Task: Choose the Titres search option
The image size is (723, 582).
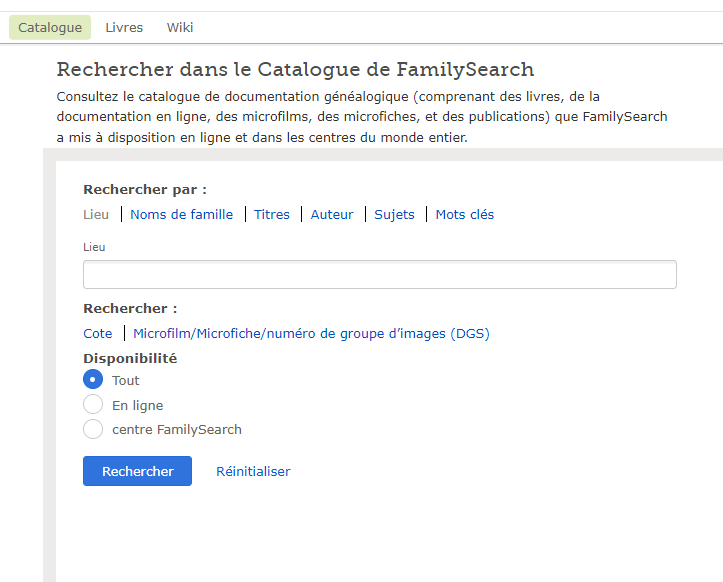Action: click(272, 214)
